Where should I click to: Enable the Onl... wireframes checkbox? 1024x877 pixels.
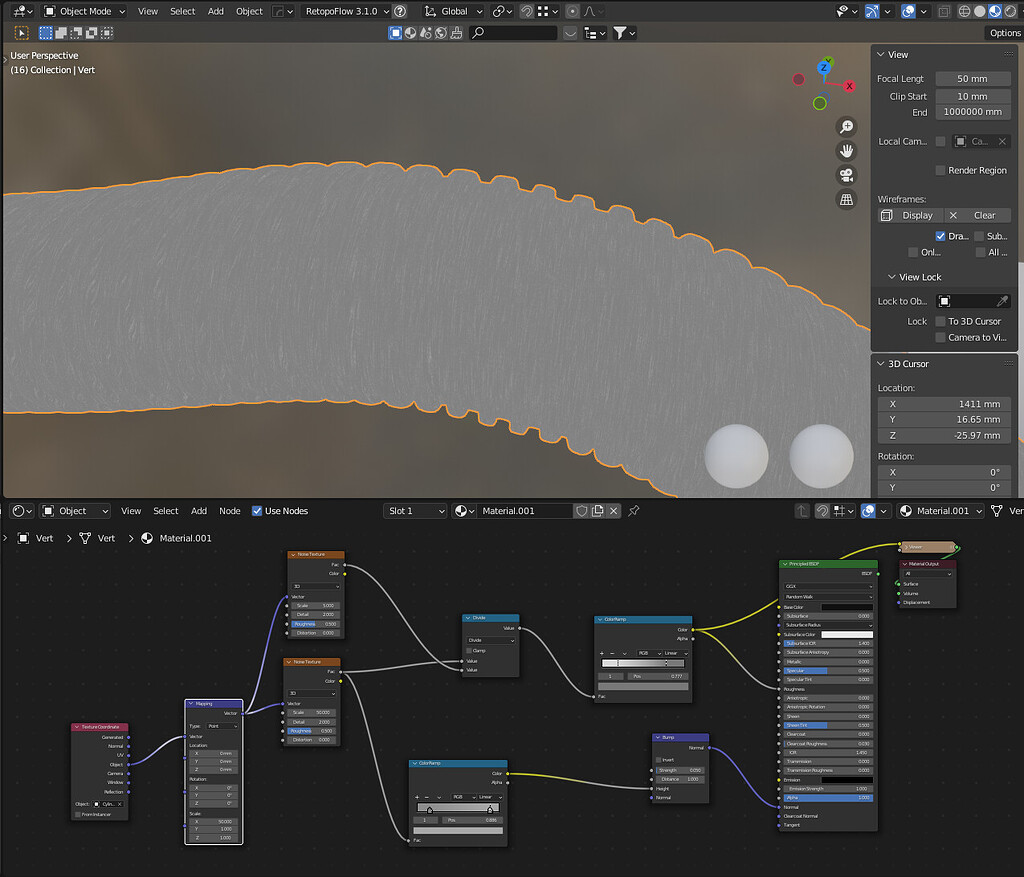pyautogui.click(x=913, y=252)
